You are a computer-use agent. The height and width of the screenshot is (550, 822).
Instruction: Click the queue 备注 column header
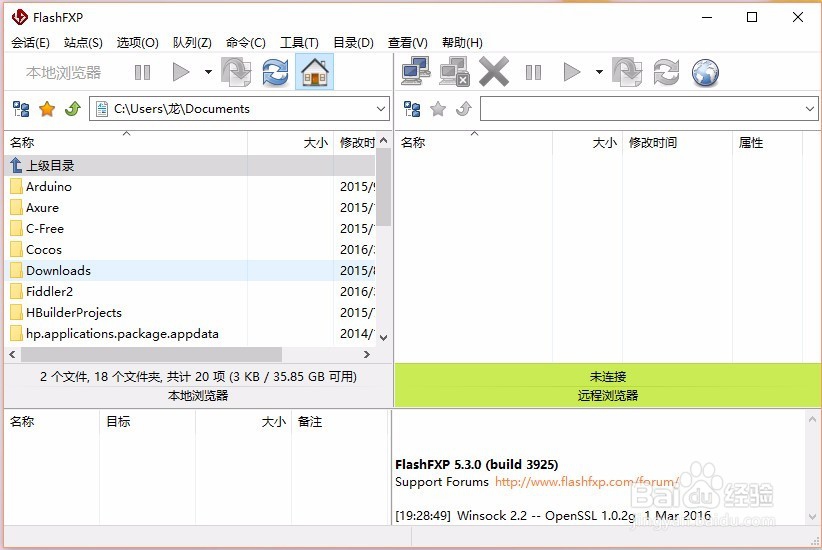tap(340, 422)
